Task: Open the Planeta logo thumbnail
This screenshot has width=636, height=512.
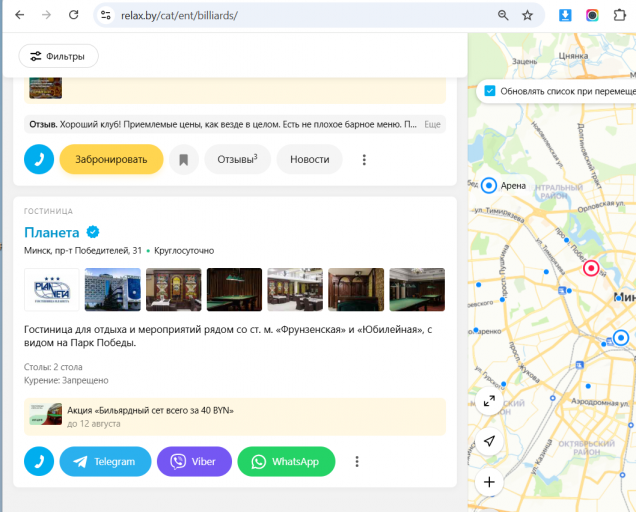Action: click(52, 290)
